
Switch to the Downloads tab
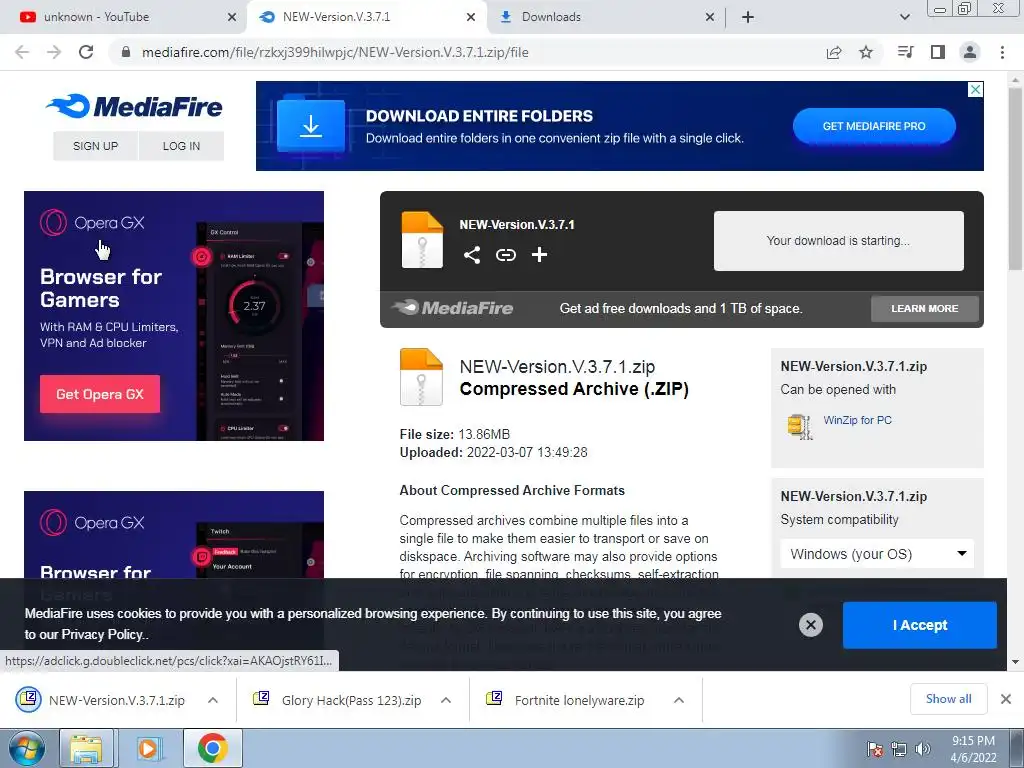coord(604,17)
